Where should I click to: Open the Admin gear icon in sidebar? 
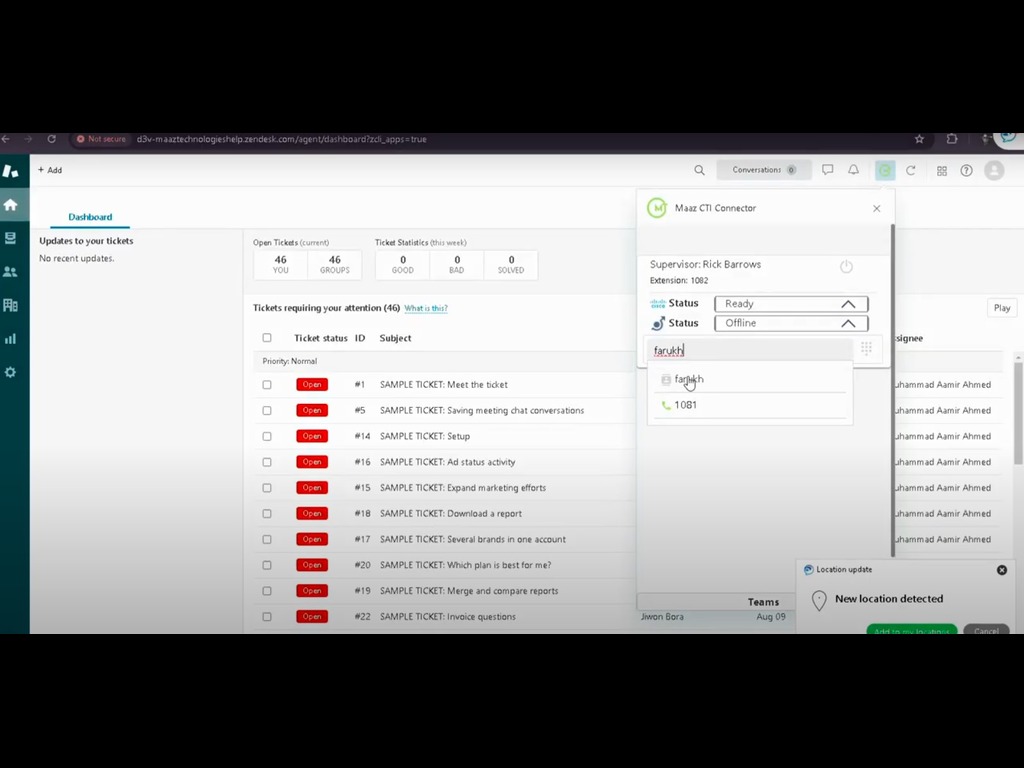pos(11,372)
